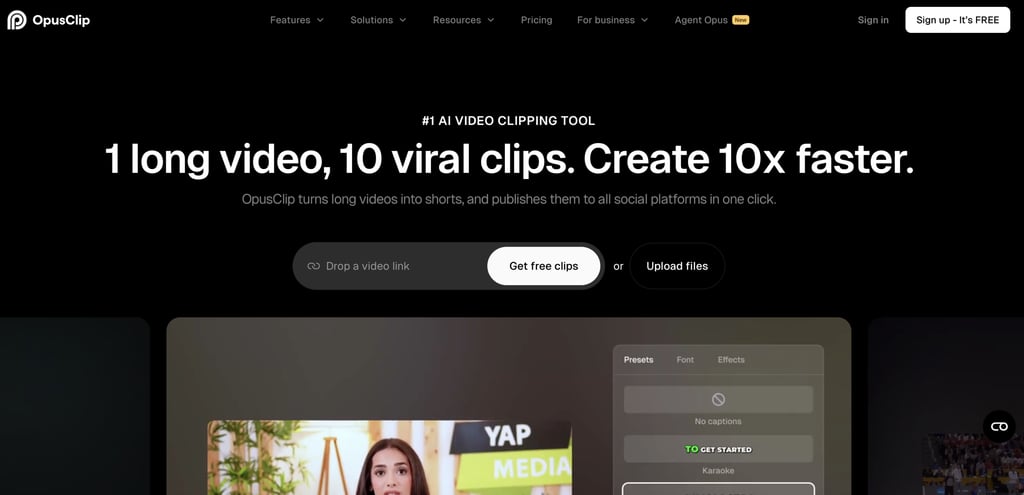Expand the Solutions dropdown menu
The image size is (1024, 495).
coord(378,20)
